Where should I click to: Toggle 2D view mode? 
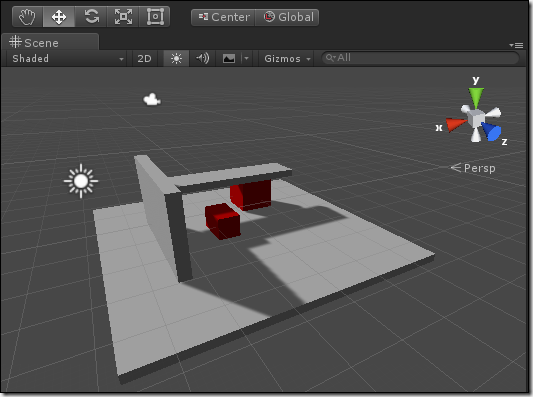(x=144, y=58)
